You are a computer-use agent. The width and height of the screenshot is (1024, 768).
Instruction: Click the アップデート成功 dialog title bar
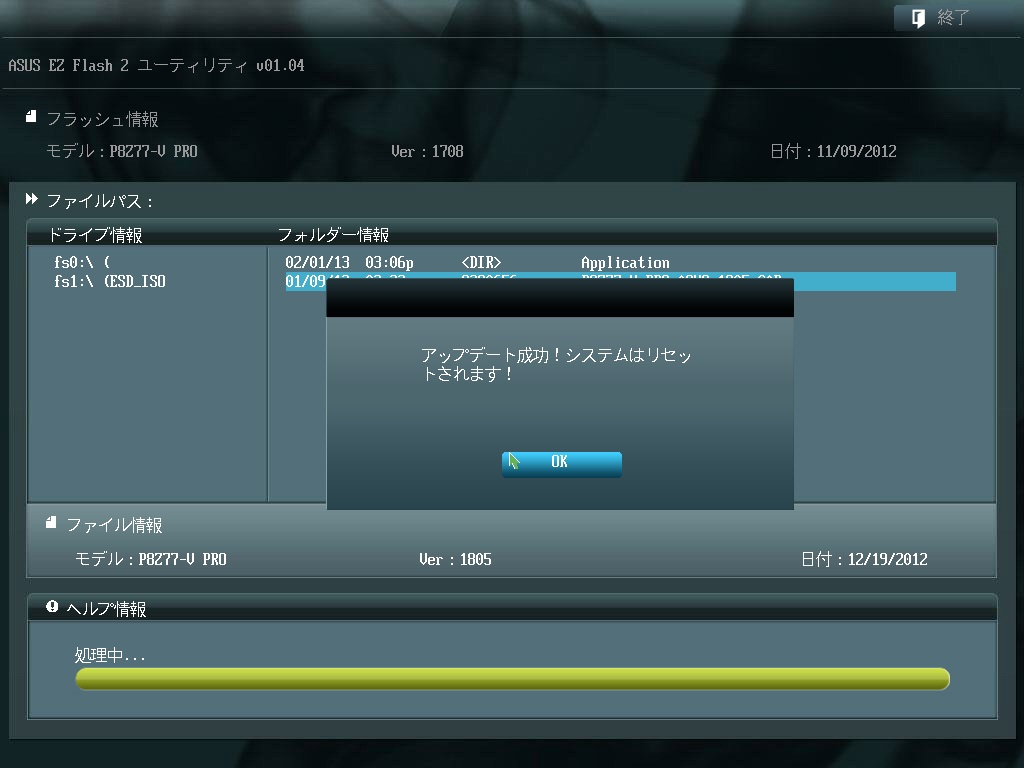561,296
